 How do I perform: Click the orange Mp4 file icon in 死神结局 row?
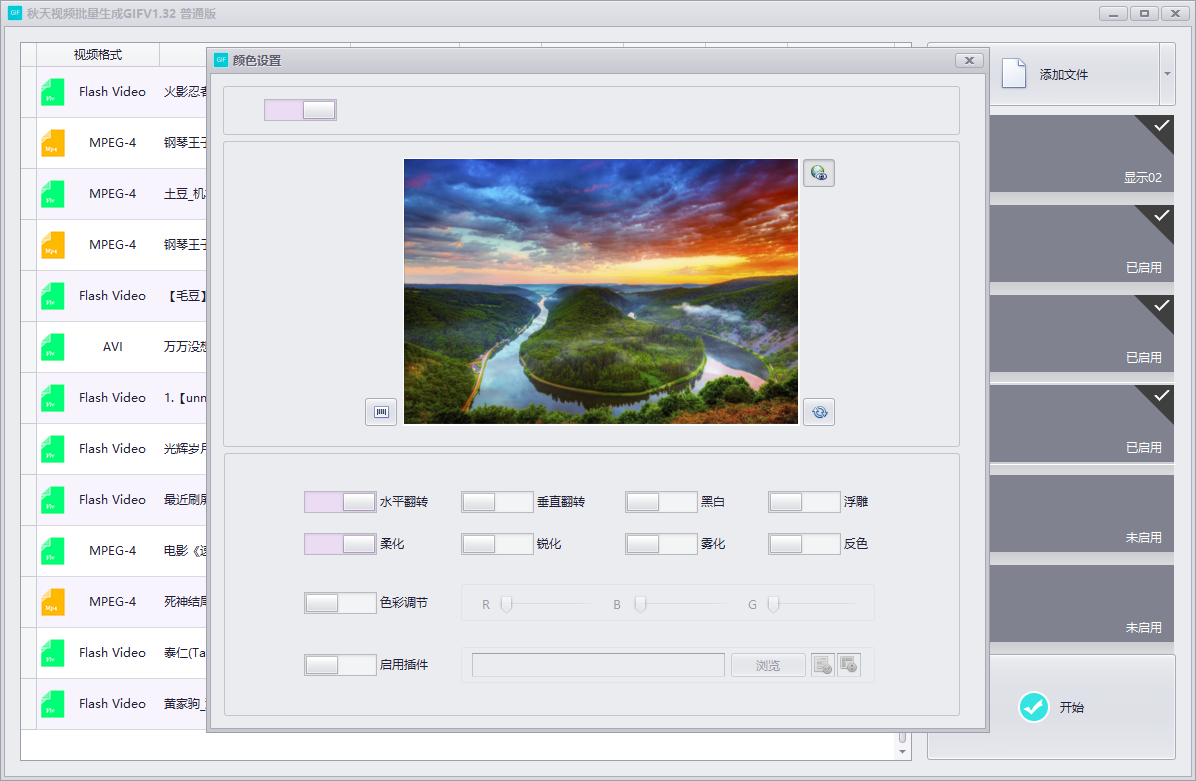[53, 603]
